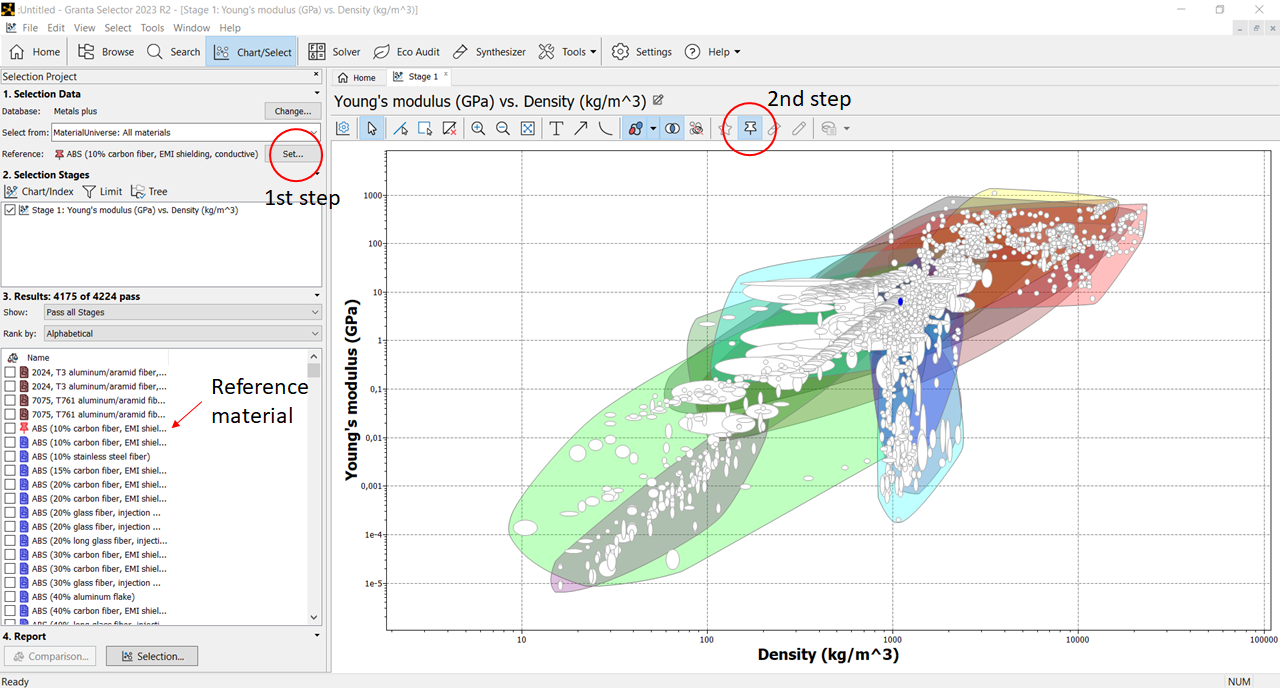The width and height of the screenshot is (1280, 688).
Task: Expand the Show Pass all Stages dropdown
Action: coord(183,313)
